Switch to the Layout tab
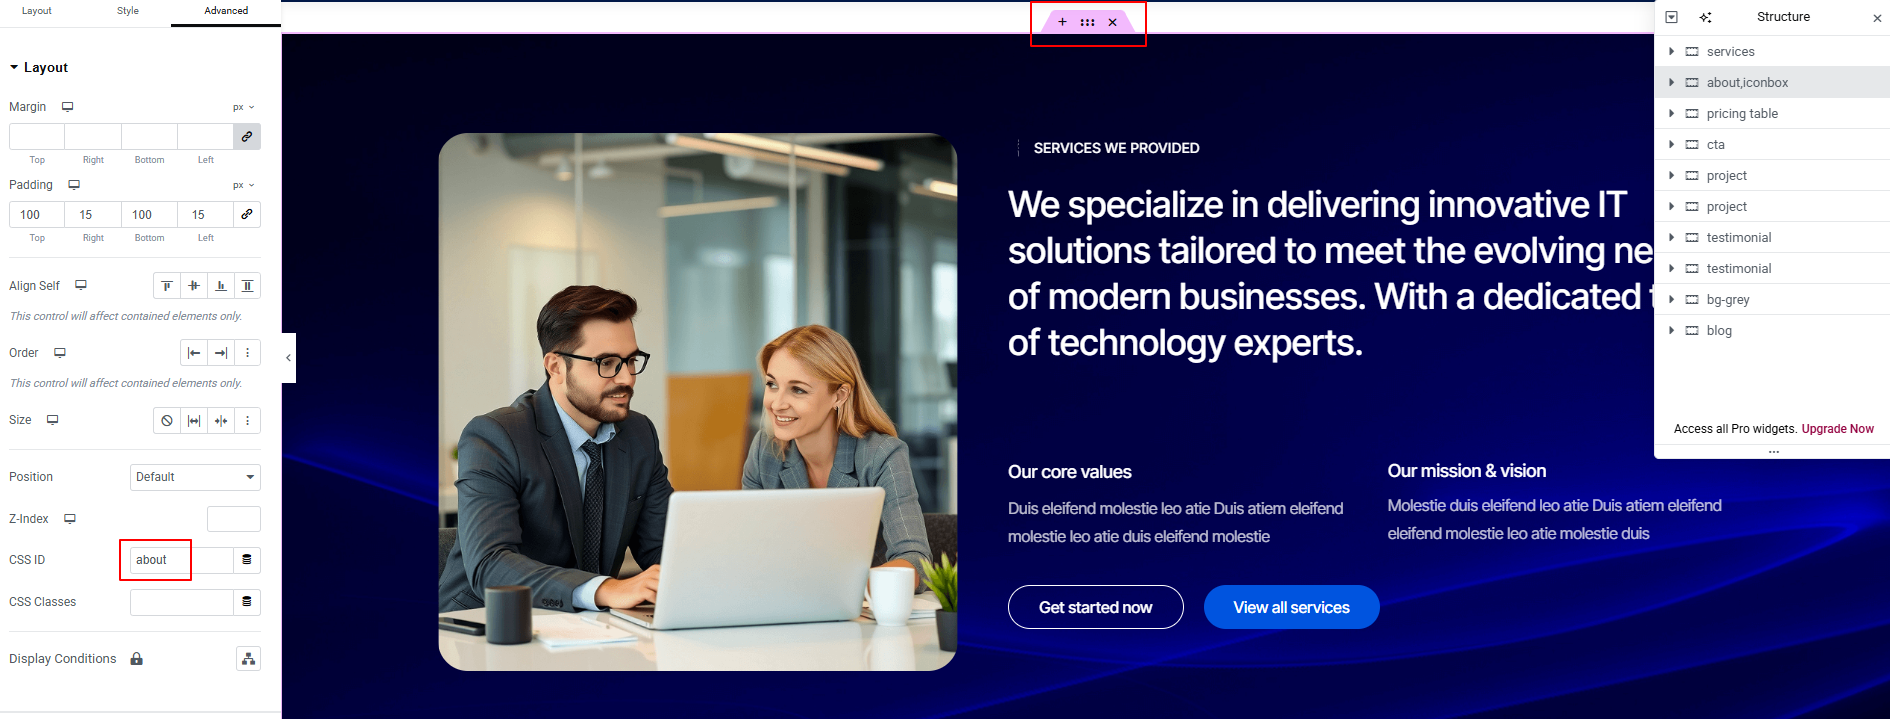 37,11
